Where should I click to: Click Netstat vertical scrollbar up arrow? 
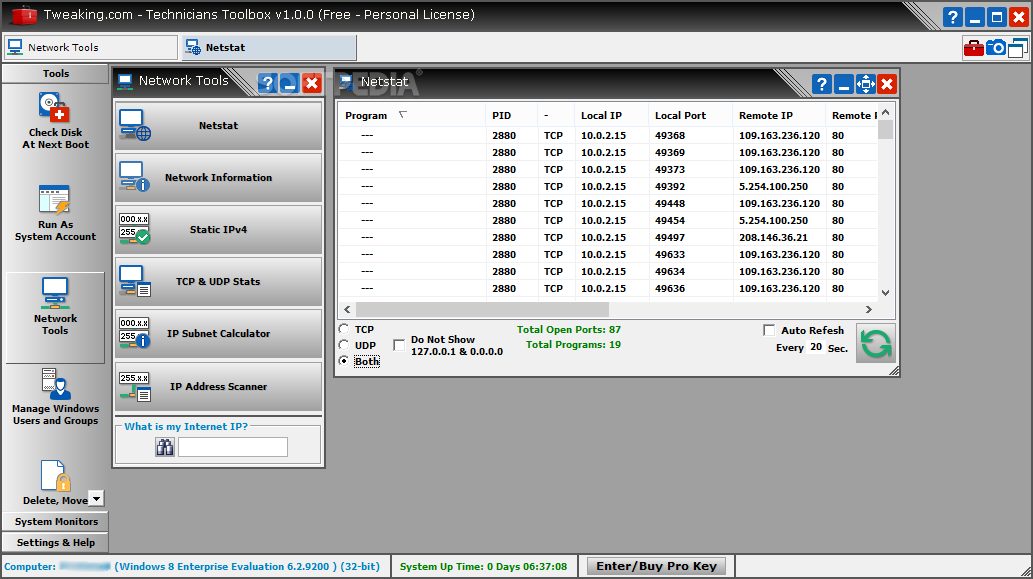tap(885, 113)
